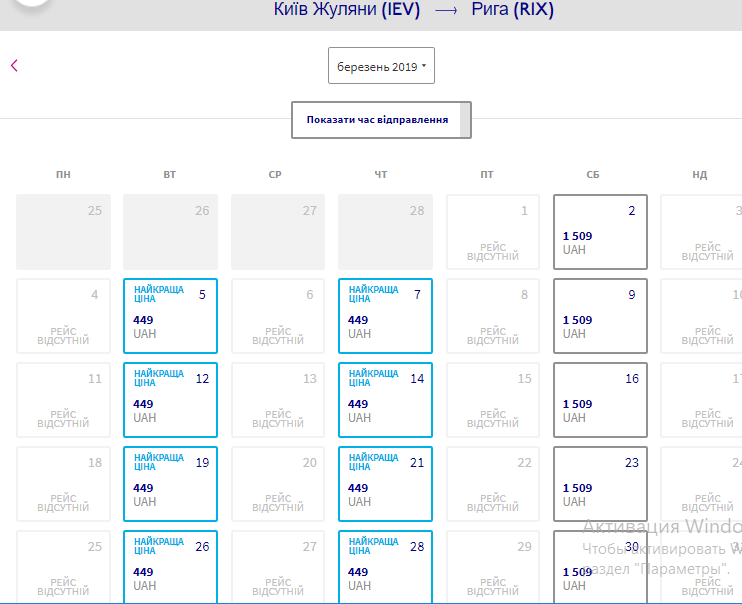Pick Saturday March 9 flight
The height and width of the screenshot is (604, 742).
(x=600, y=316)
